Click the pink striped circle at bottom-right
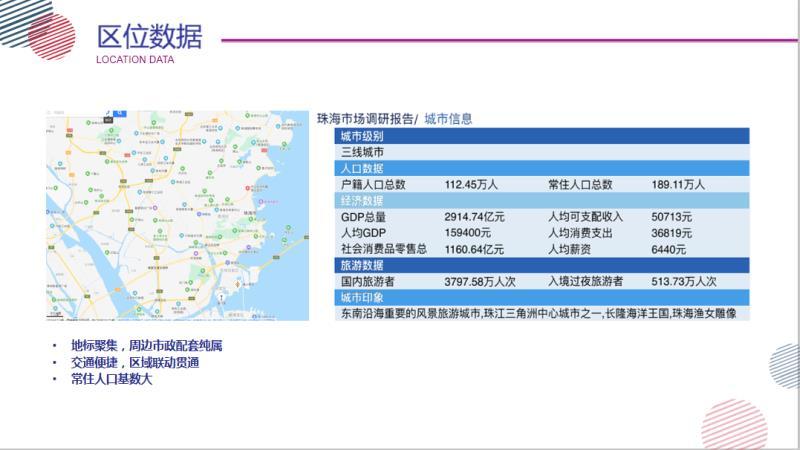 click(x=734, y=425)
